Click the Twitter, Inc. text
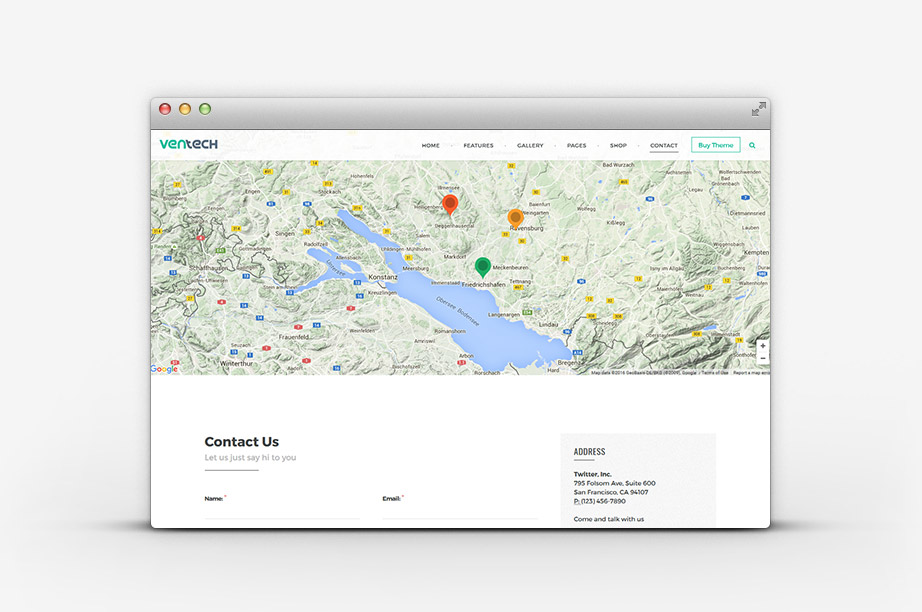Viewport: 922px width, 612px height. [593, 474]
